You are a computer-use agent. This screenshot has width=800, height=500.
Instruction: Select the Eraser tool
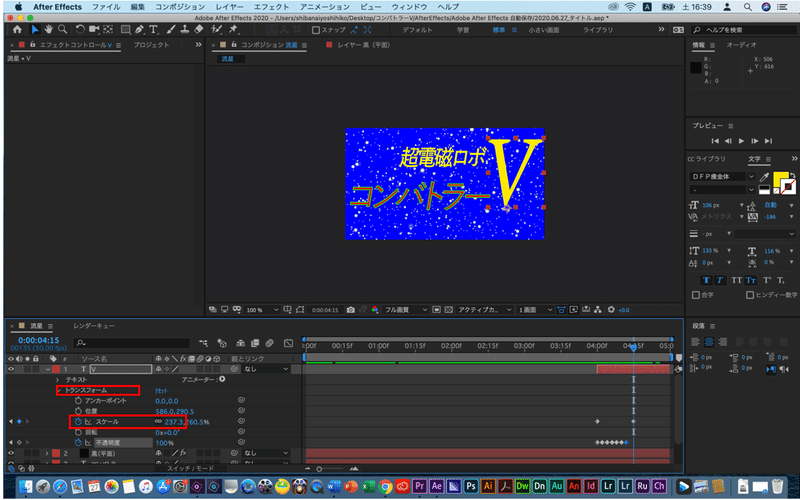tap(199, 30)
